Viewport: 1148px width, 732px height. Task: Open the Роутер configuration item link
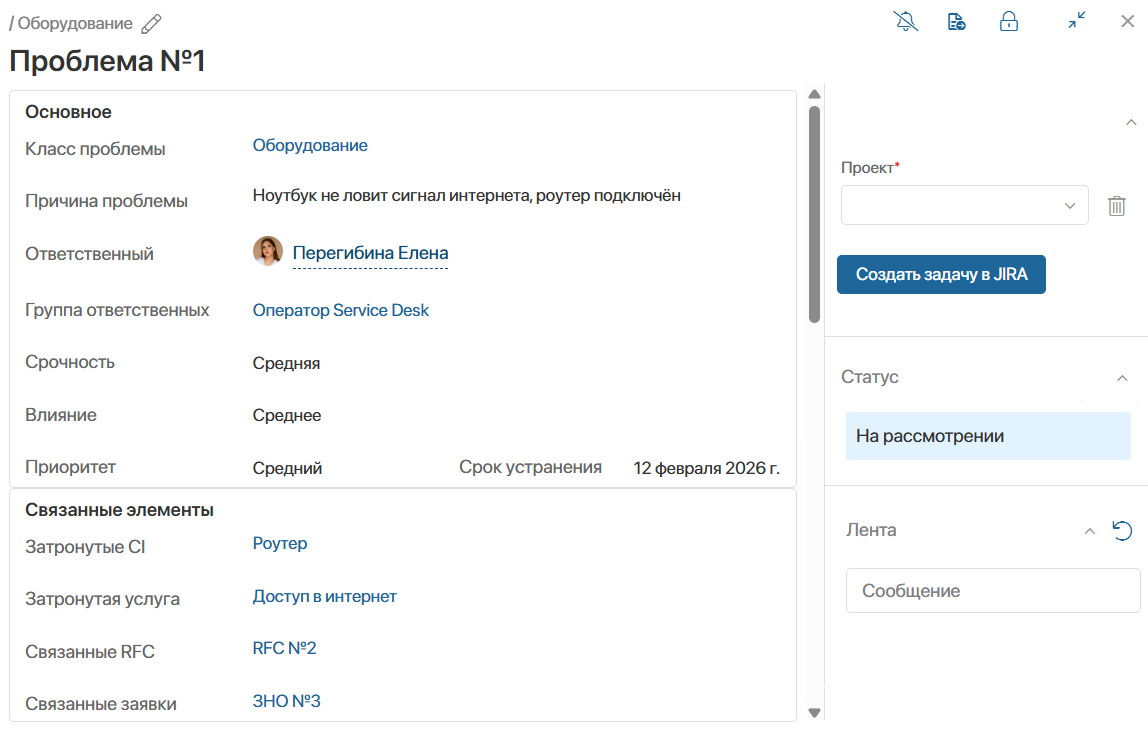pos(280,543)
